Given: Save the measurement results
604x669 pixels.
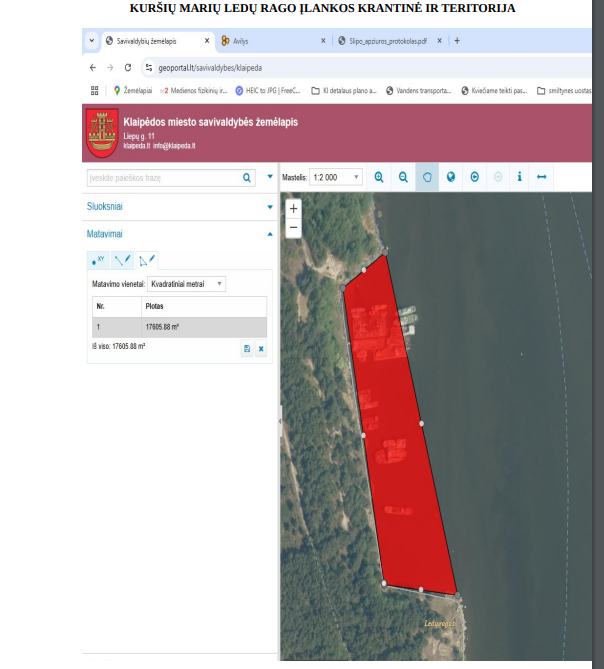Looking at the screenshot, I should point(247,348).
